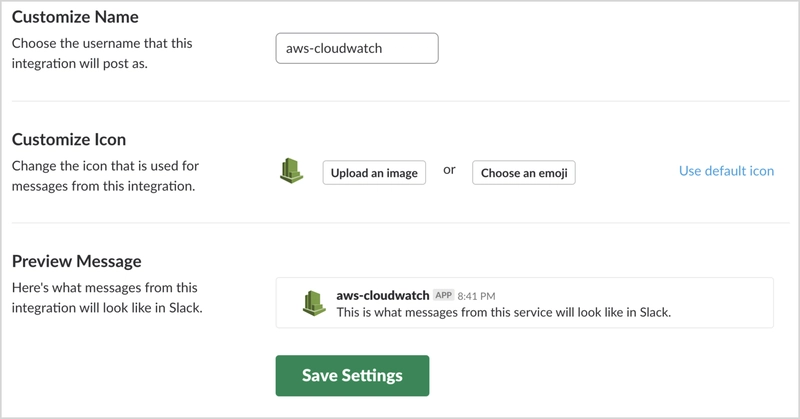This screenshot has width=800, height=419.
Task: Click the divider line below Customize Name section
Action: point(400,101)
